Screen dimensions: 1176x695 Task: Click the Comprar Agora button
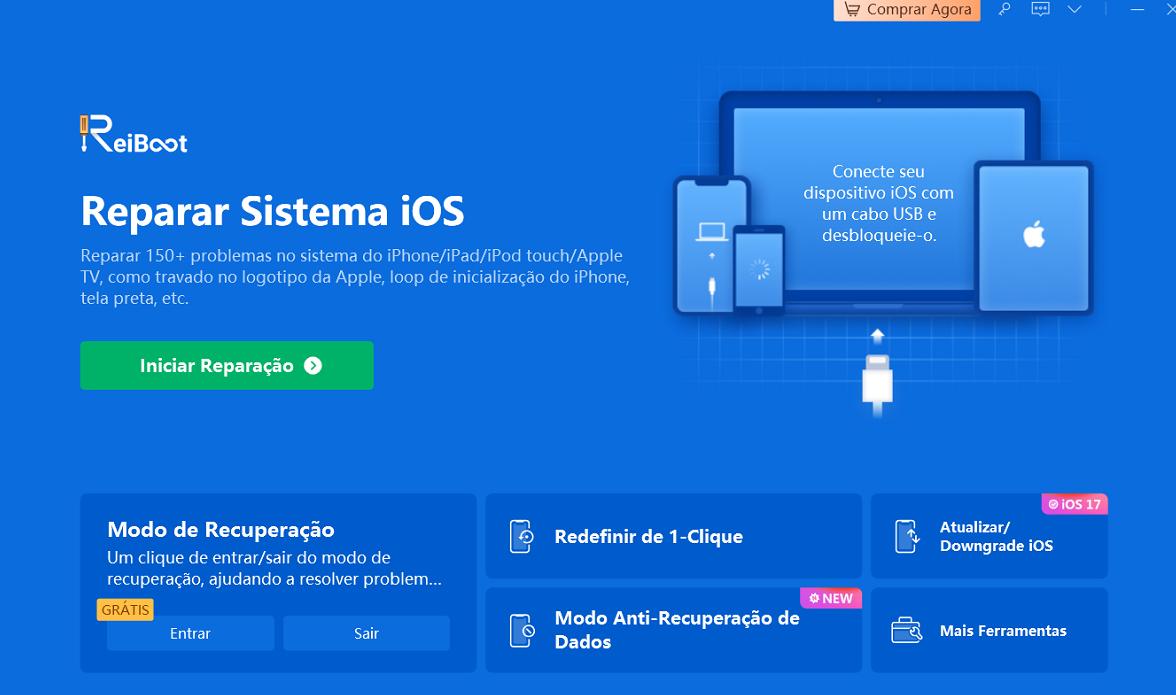[x=907, y=10]
